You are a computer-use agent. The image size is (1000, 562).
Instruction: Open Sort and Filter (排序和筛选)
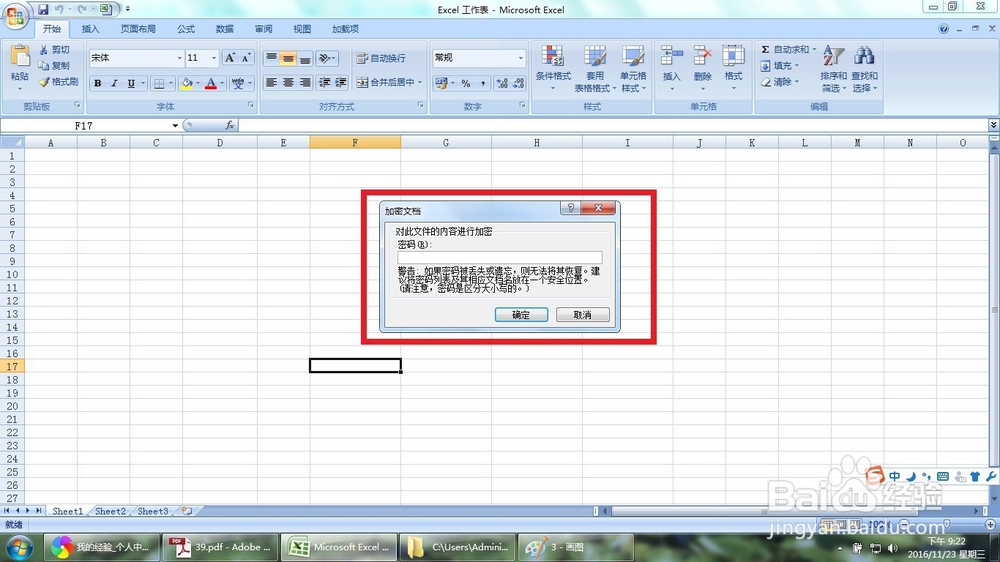(834, 68)
